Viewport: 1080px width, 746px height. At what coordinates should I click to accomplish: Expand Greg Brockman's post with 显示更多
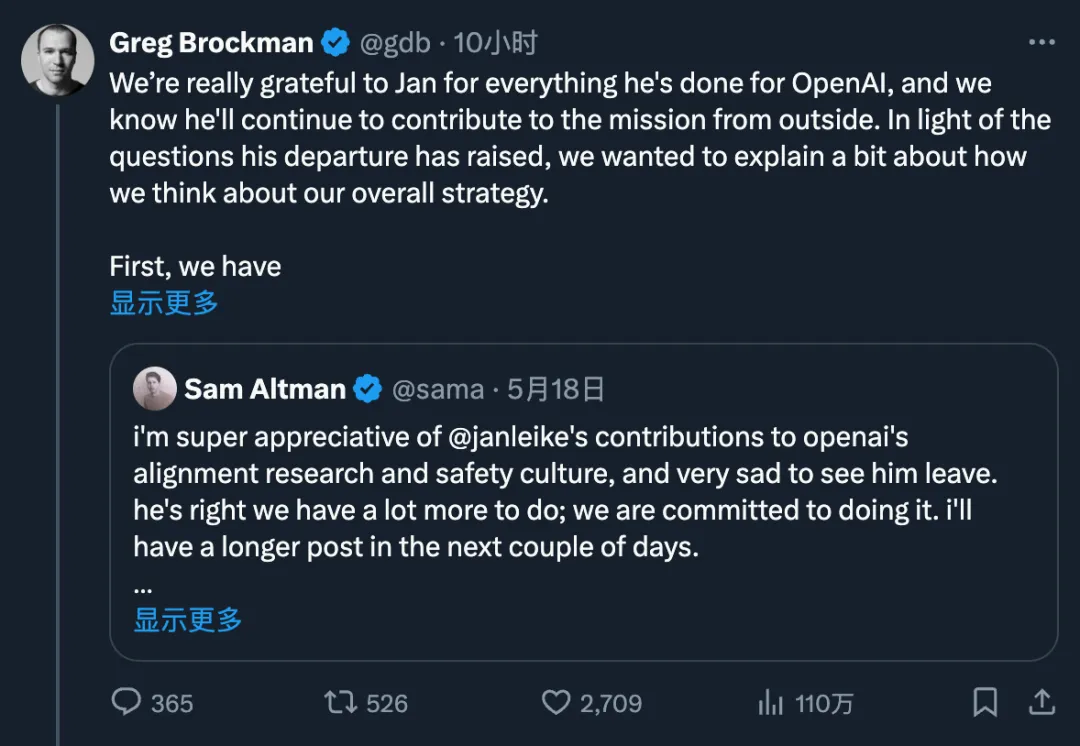click(x=162, y=302)
